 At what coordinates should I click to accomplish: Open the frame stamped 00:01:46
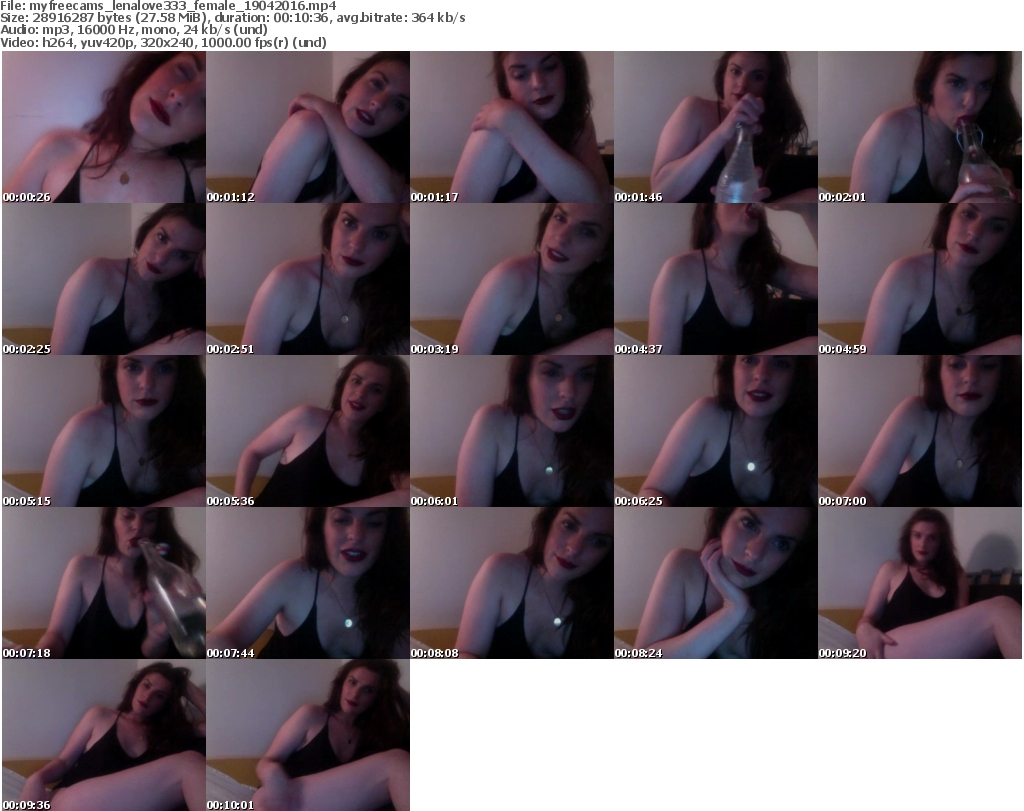tap(716, 127)
